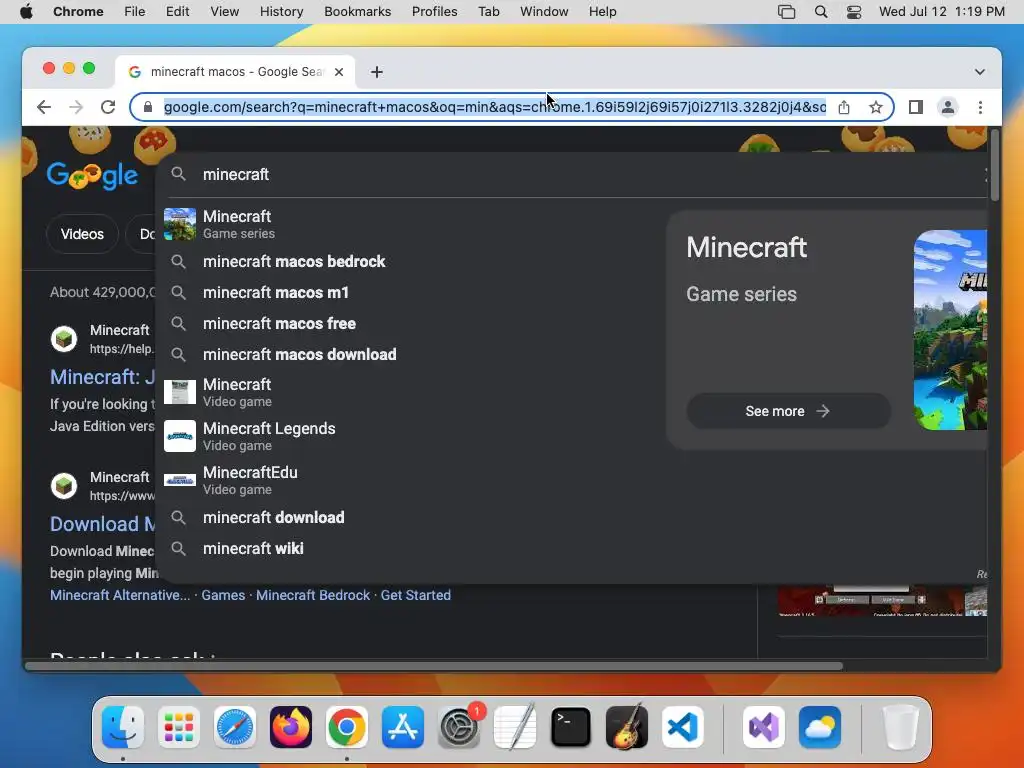Open the cloud weather app in Dock

tap(820, 727)
